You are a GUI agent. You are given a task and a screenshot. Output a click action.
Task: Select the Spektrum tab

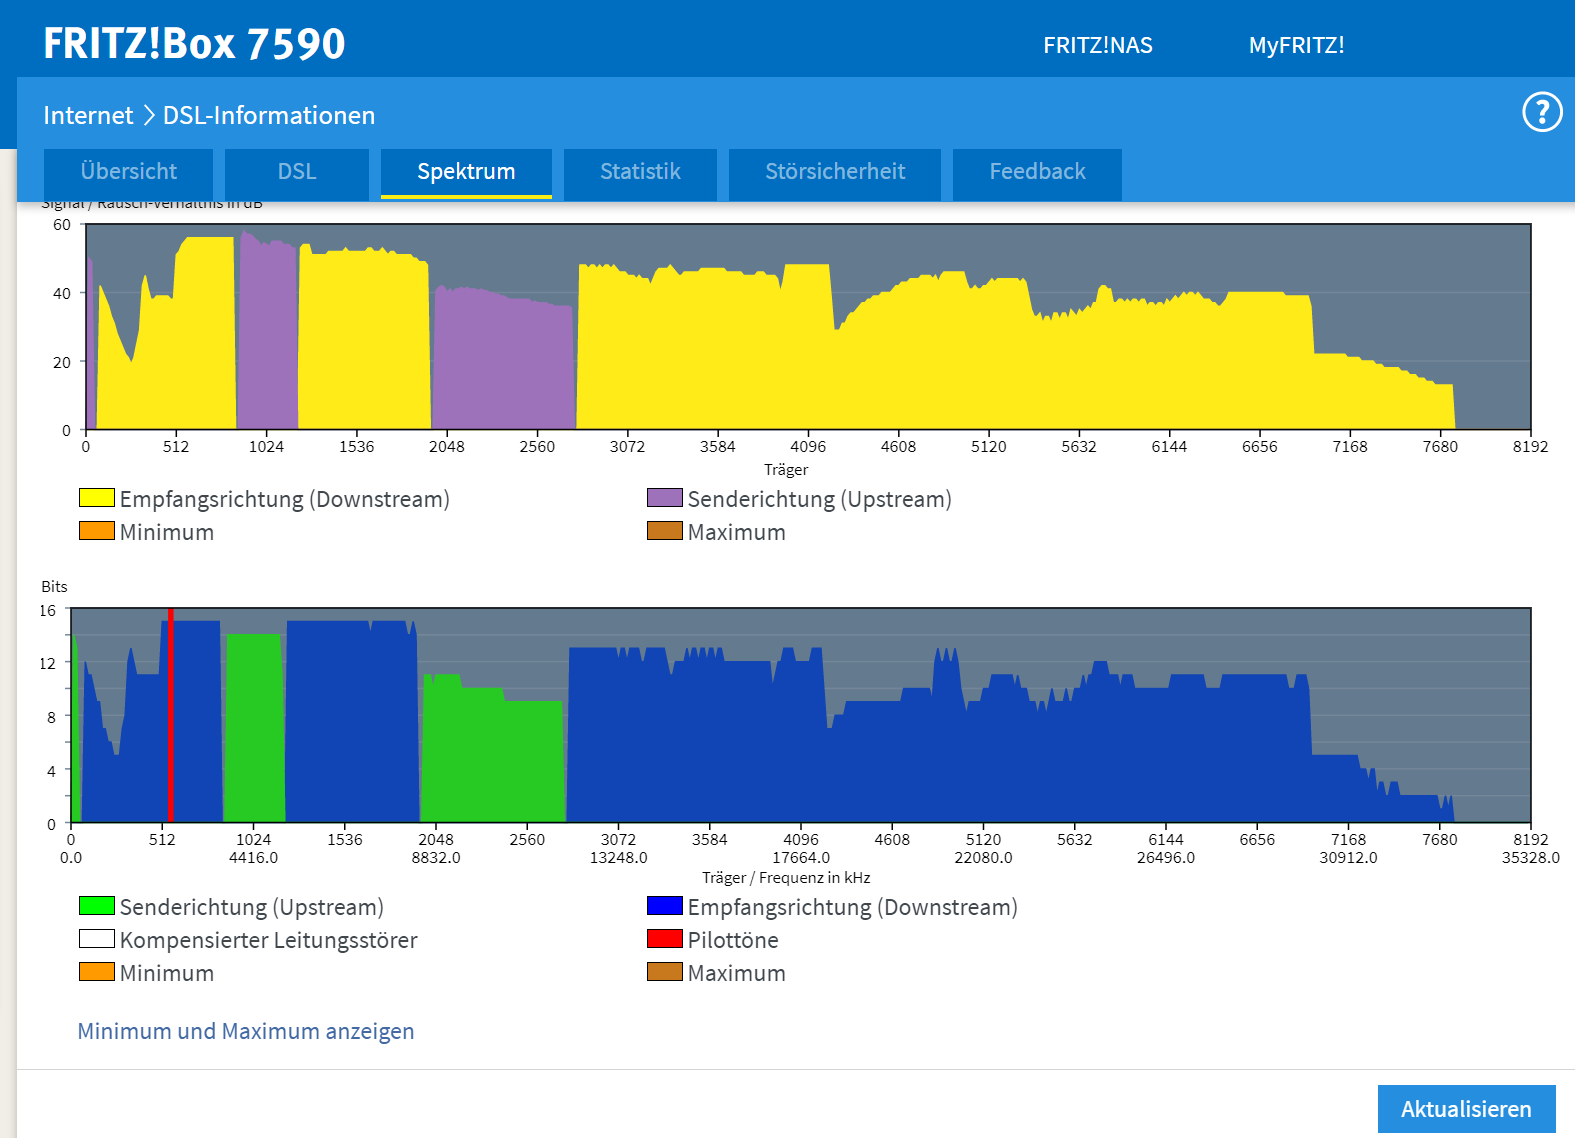point(466,172)
